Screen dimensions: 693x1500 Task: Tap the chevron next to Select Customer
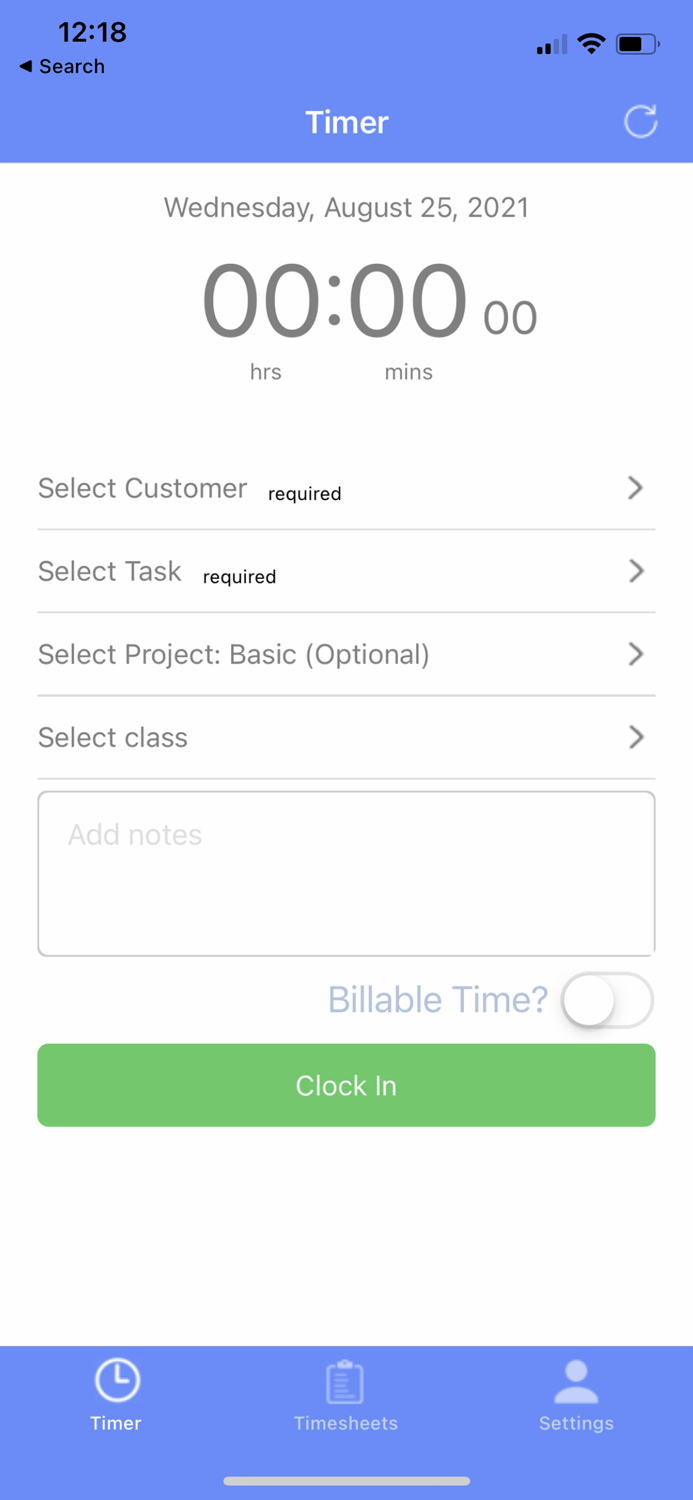(635, 488)
